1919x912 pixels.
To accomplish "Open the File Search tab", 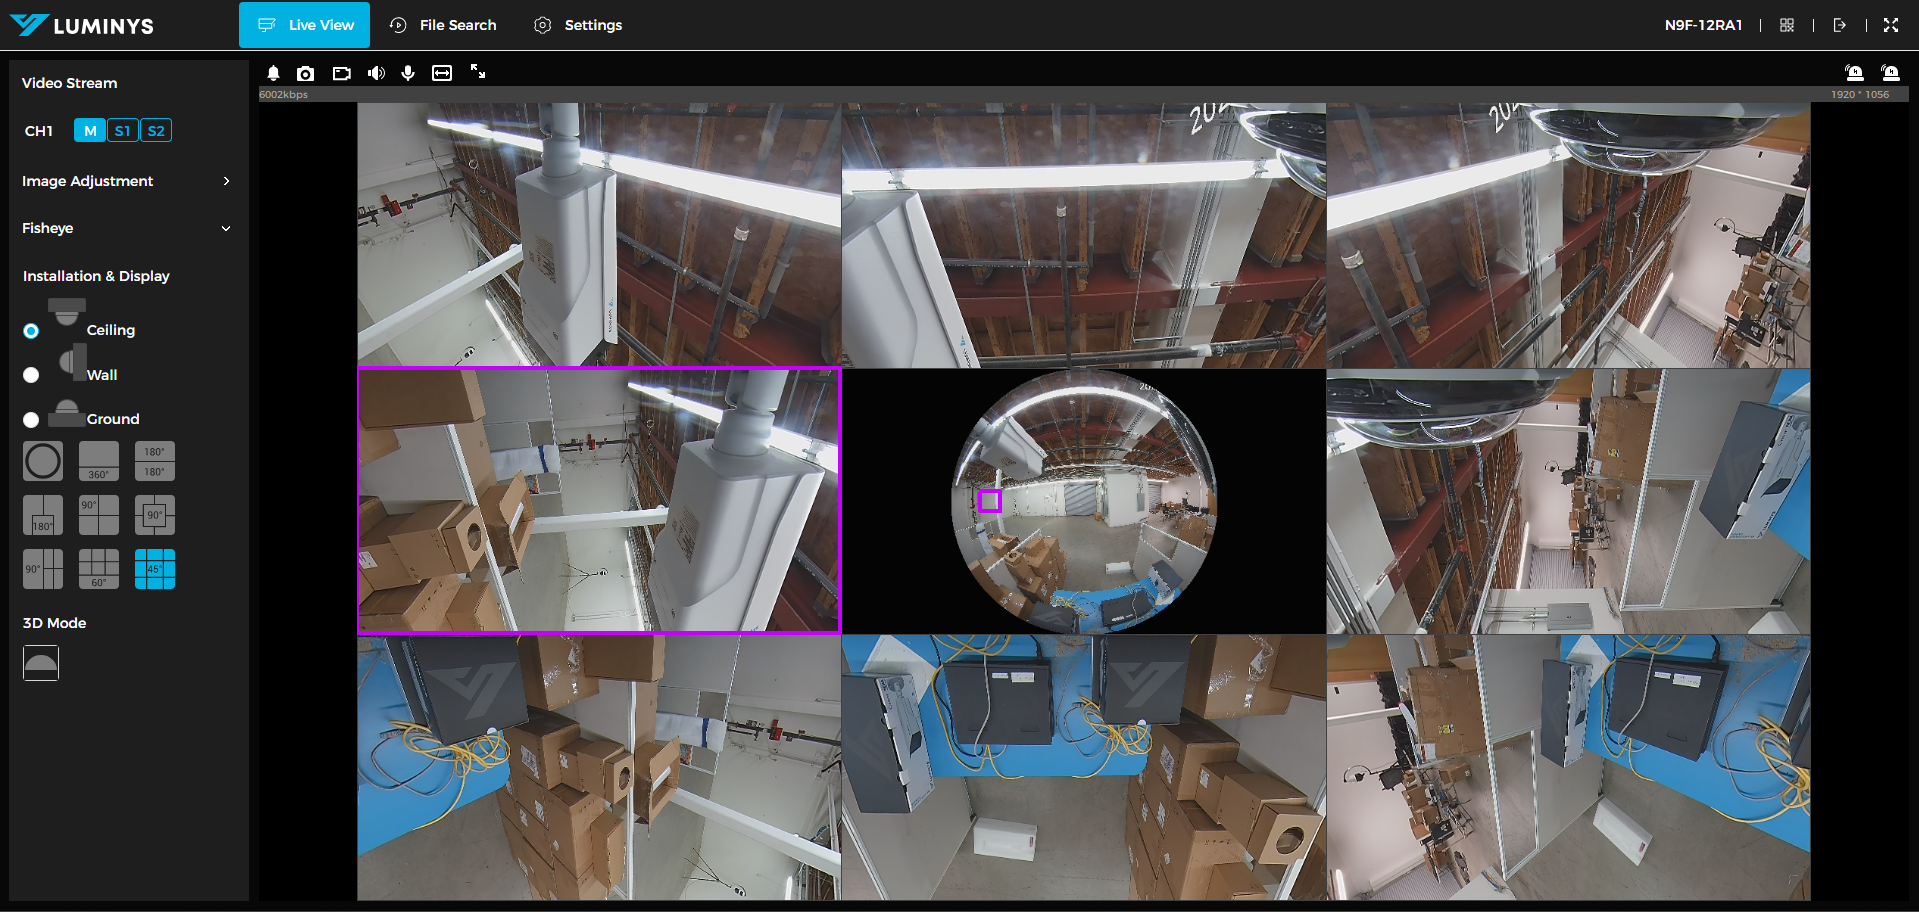I will [x=443, y=25].
